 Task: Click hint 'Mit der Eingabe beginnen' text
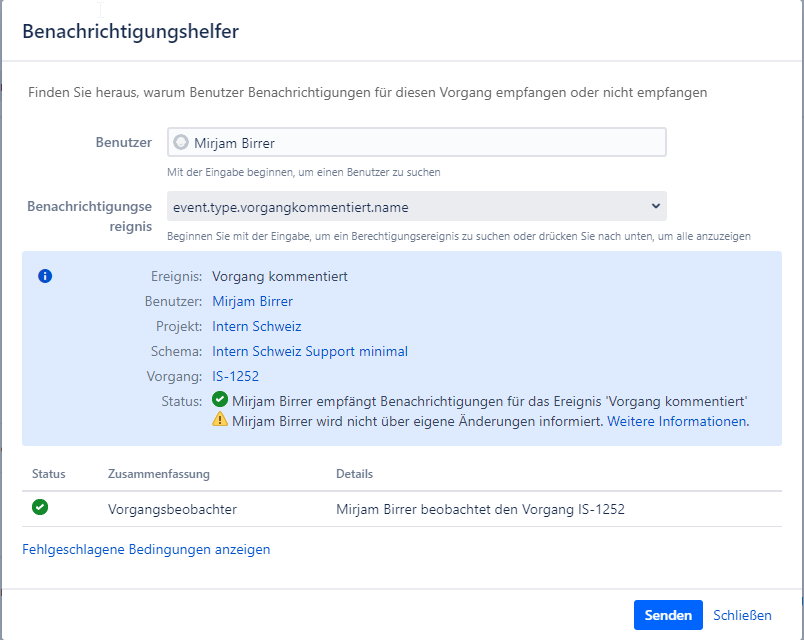(304, 172)
